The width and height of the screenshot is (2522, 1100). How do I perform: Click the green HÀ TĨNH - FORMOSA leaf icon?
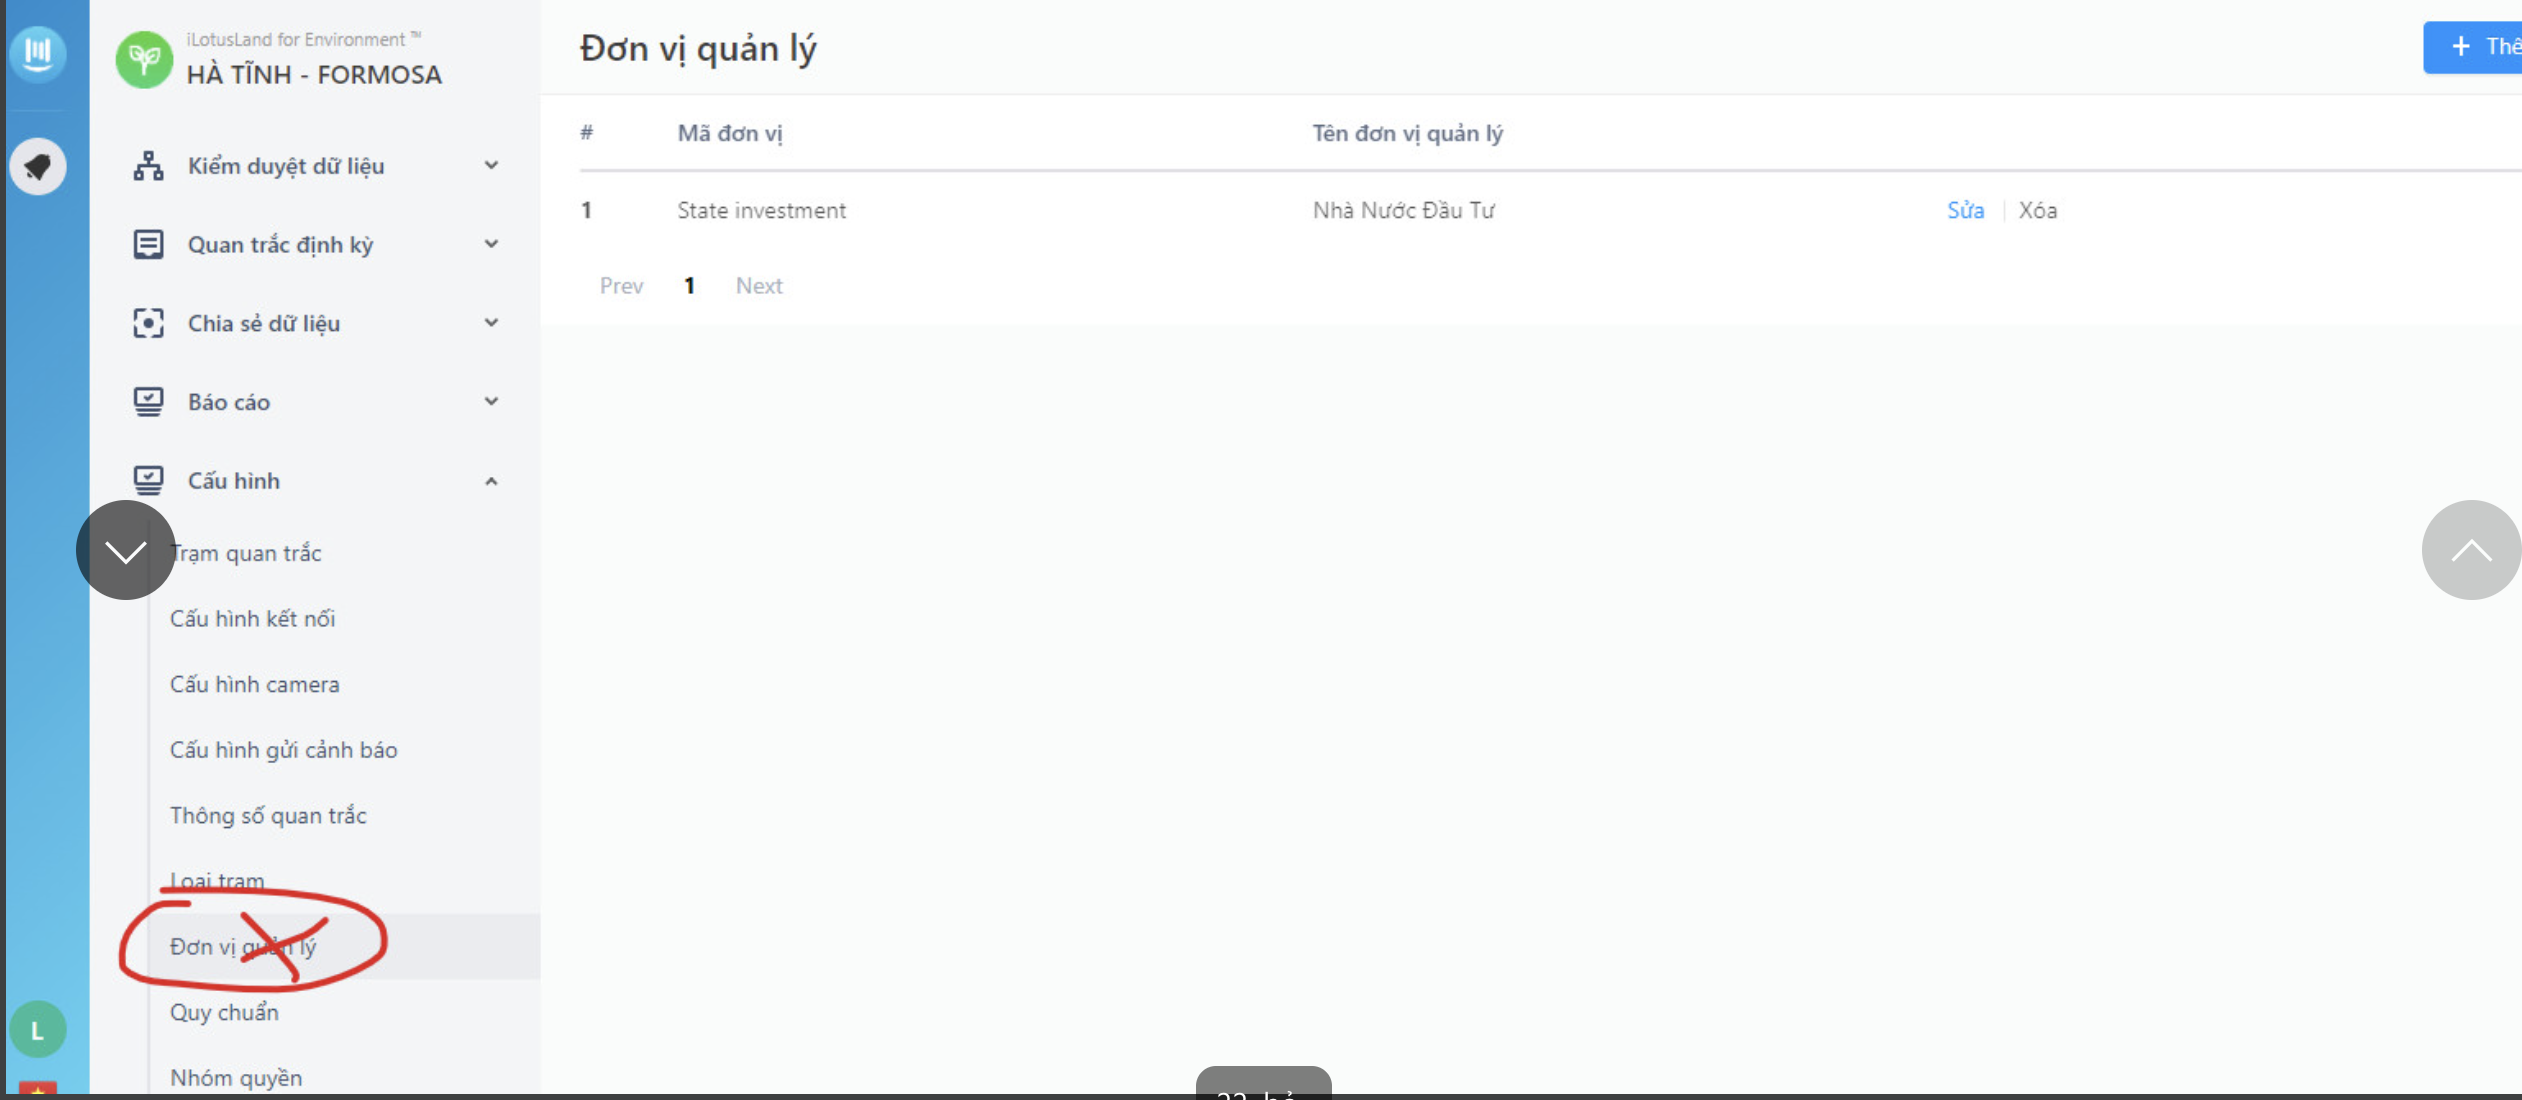[144, 60]
